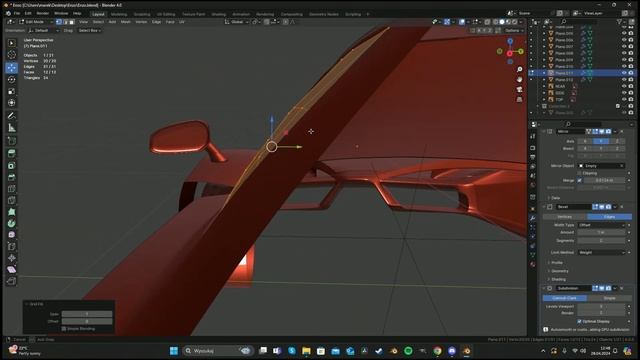This screenshot has height=360, width=640.
Task: Open the Modifiers wrench properties tab
Action: point(533,218)
